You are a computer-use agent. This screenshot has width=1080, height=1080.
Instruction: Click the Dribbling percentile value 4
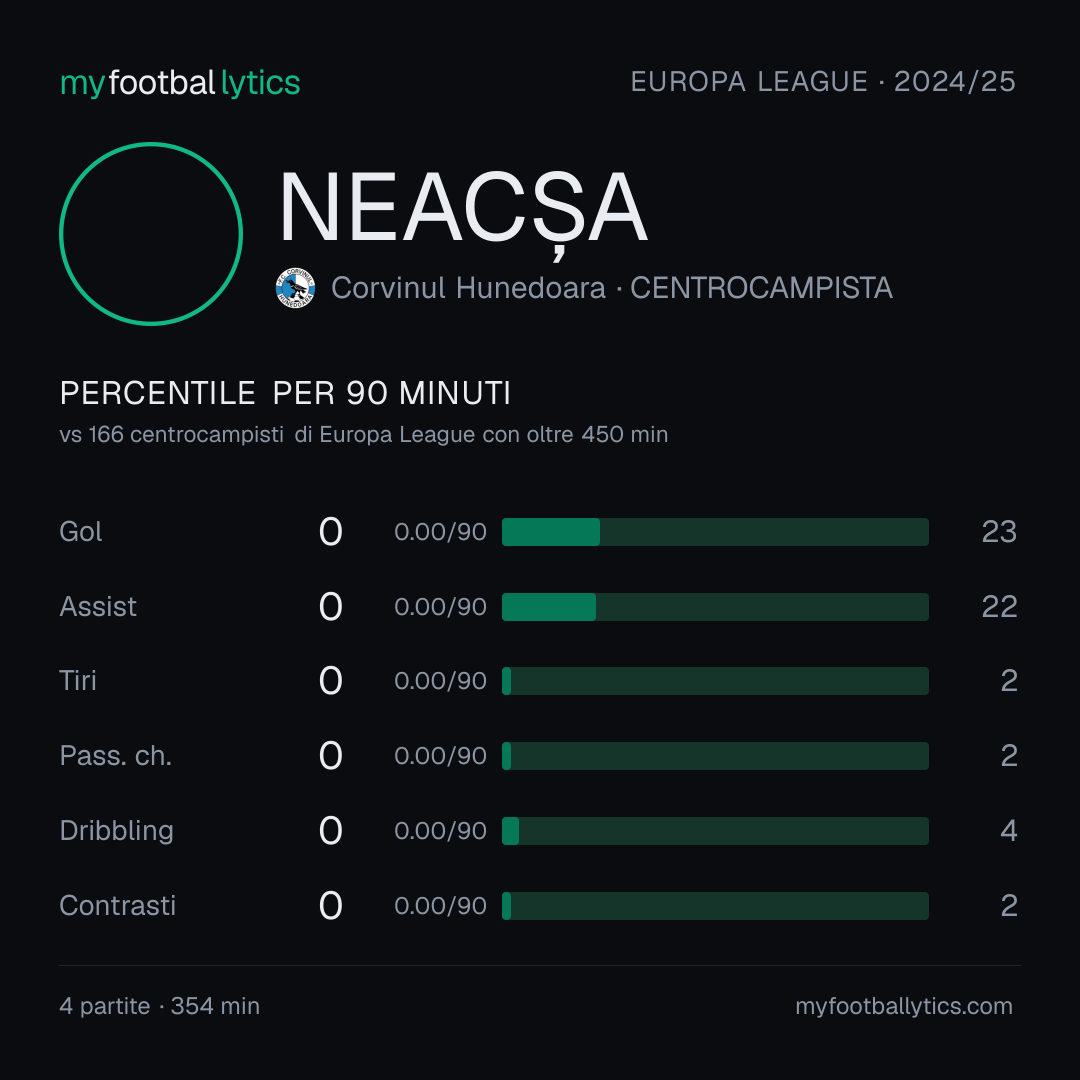point(1009,831)
